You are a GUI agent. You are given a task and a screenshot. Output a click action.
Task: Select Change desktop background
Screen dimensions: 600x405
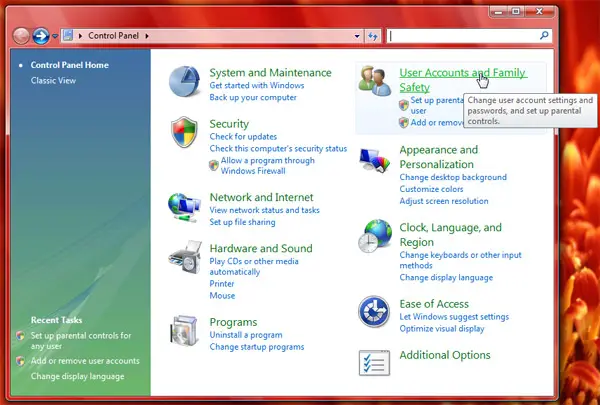(453, 177)
